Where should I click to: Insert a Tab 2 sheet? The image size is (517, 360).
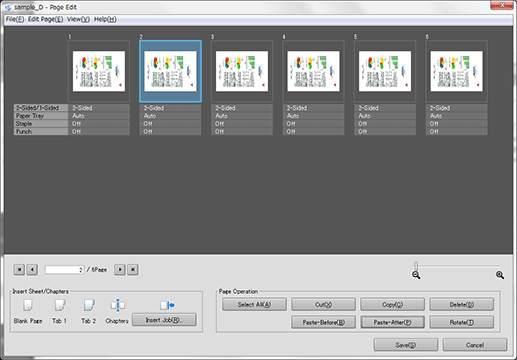[x=89, y=305]
